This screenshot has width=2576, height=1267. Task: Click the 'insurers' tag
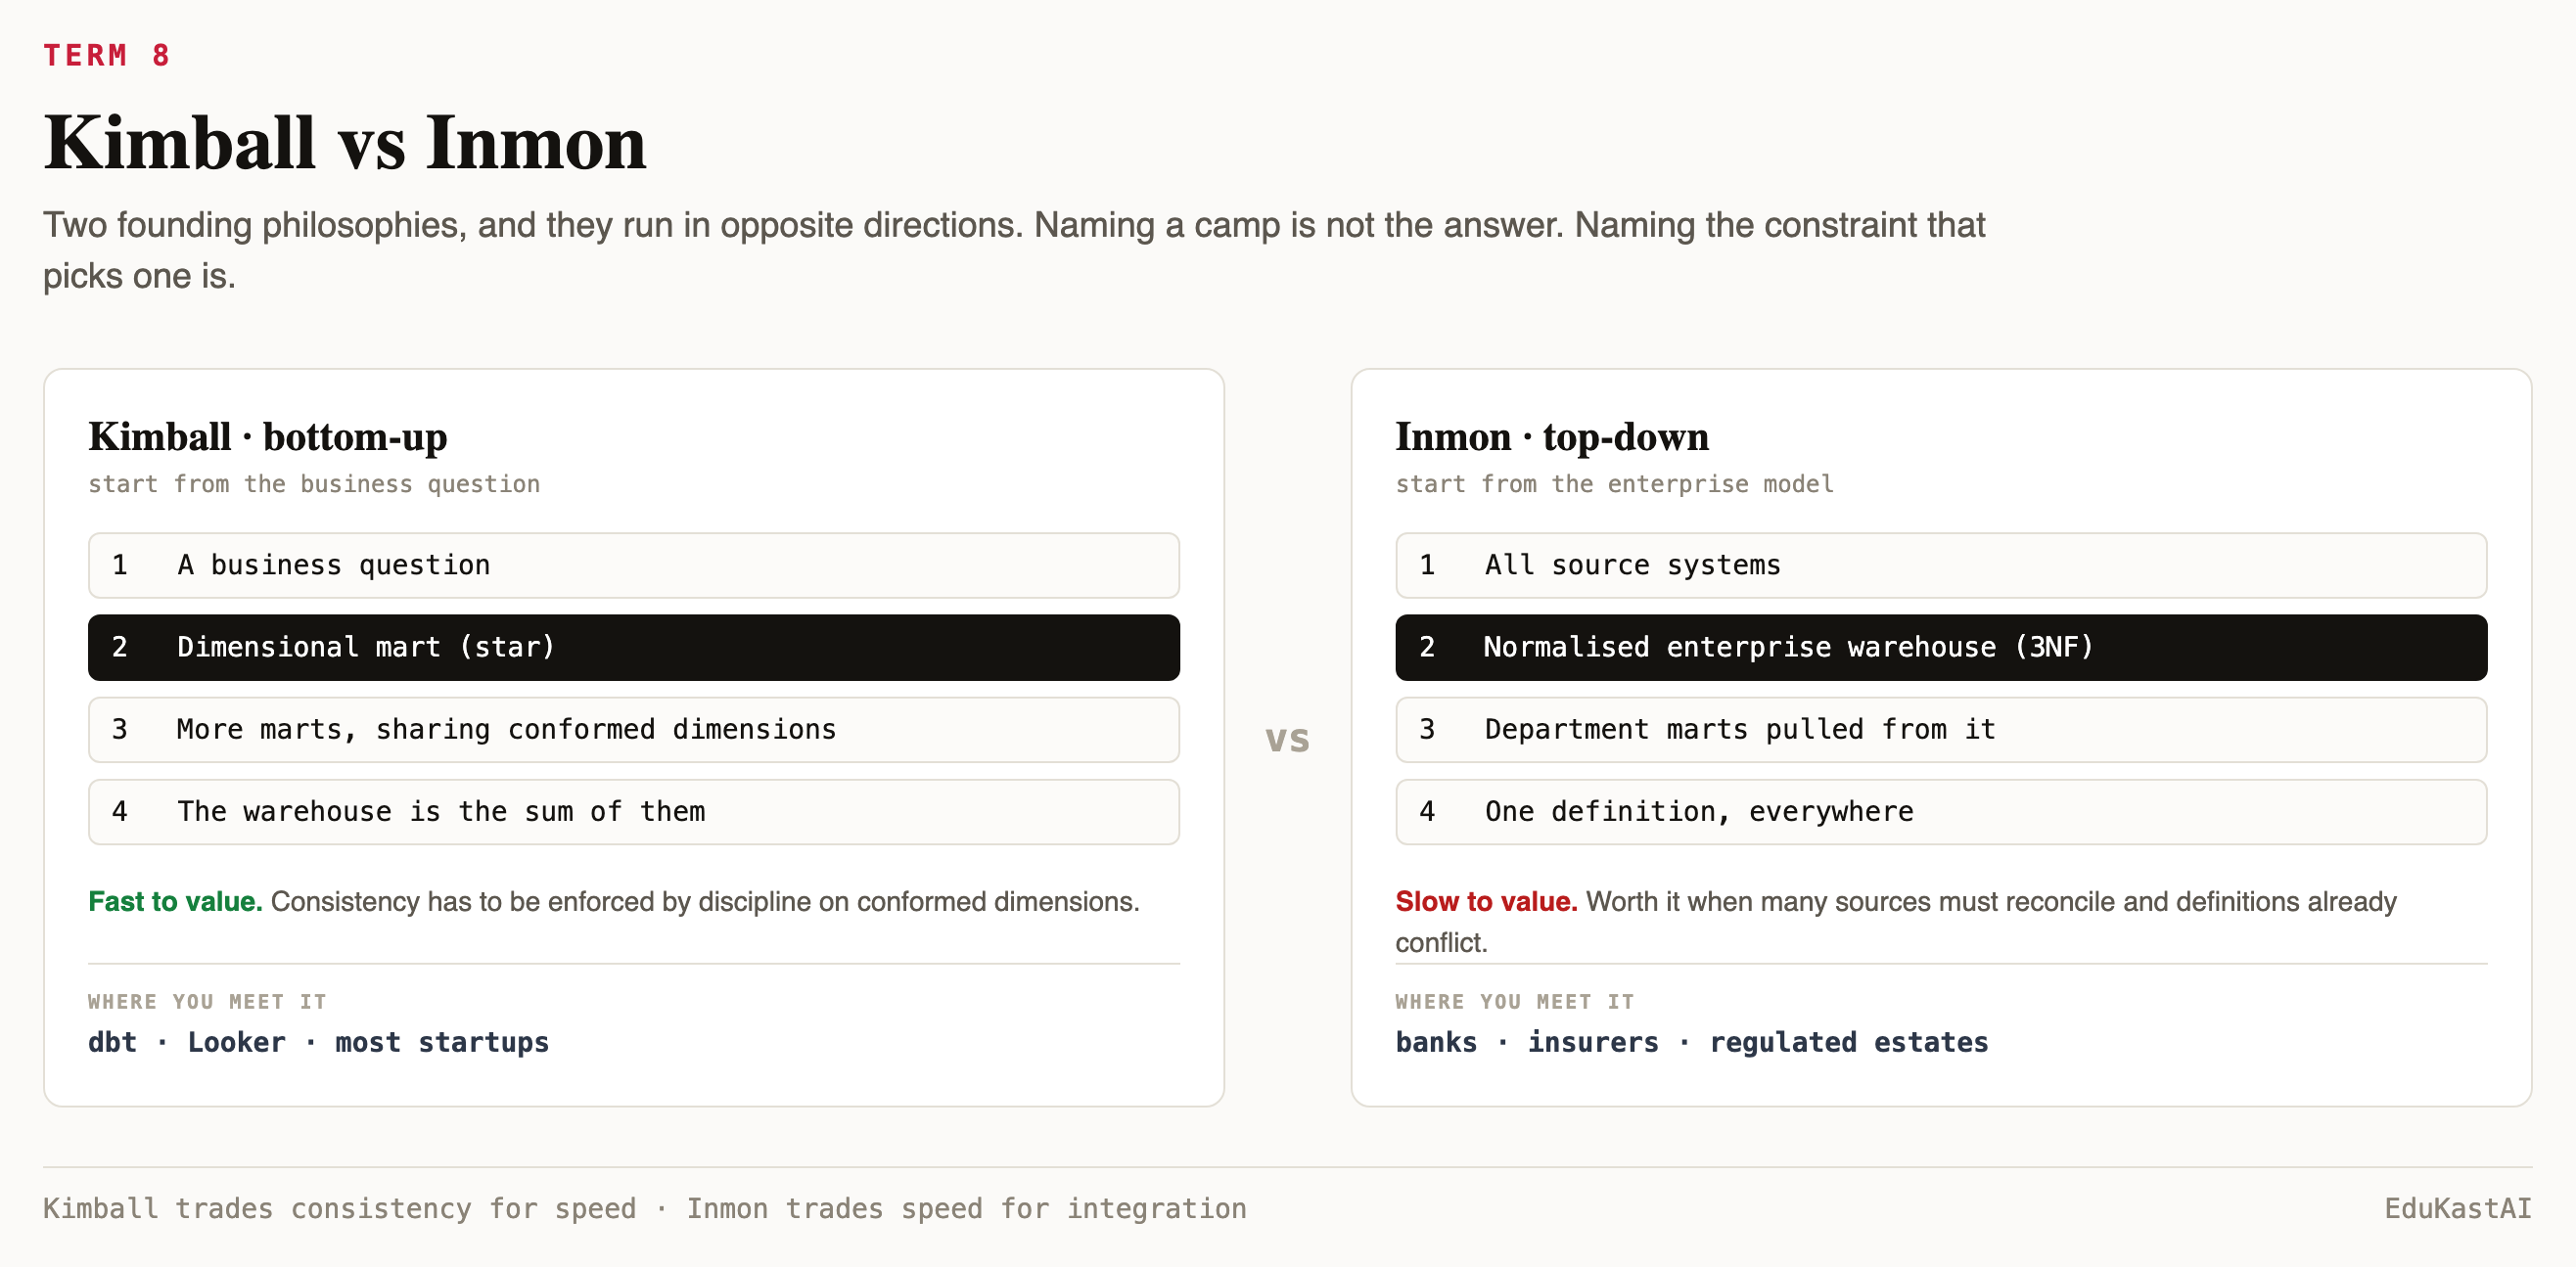1593,1042
